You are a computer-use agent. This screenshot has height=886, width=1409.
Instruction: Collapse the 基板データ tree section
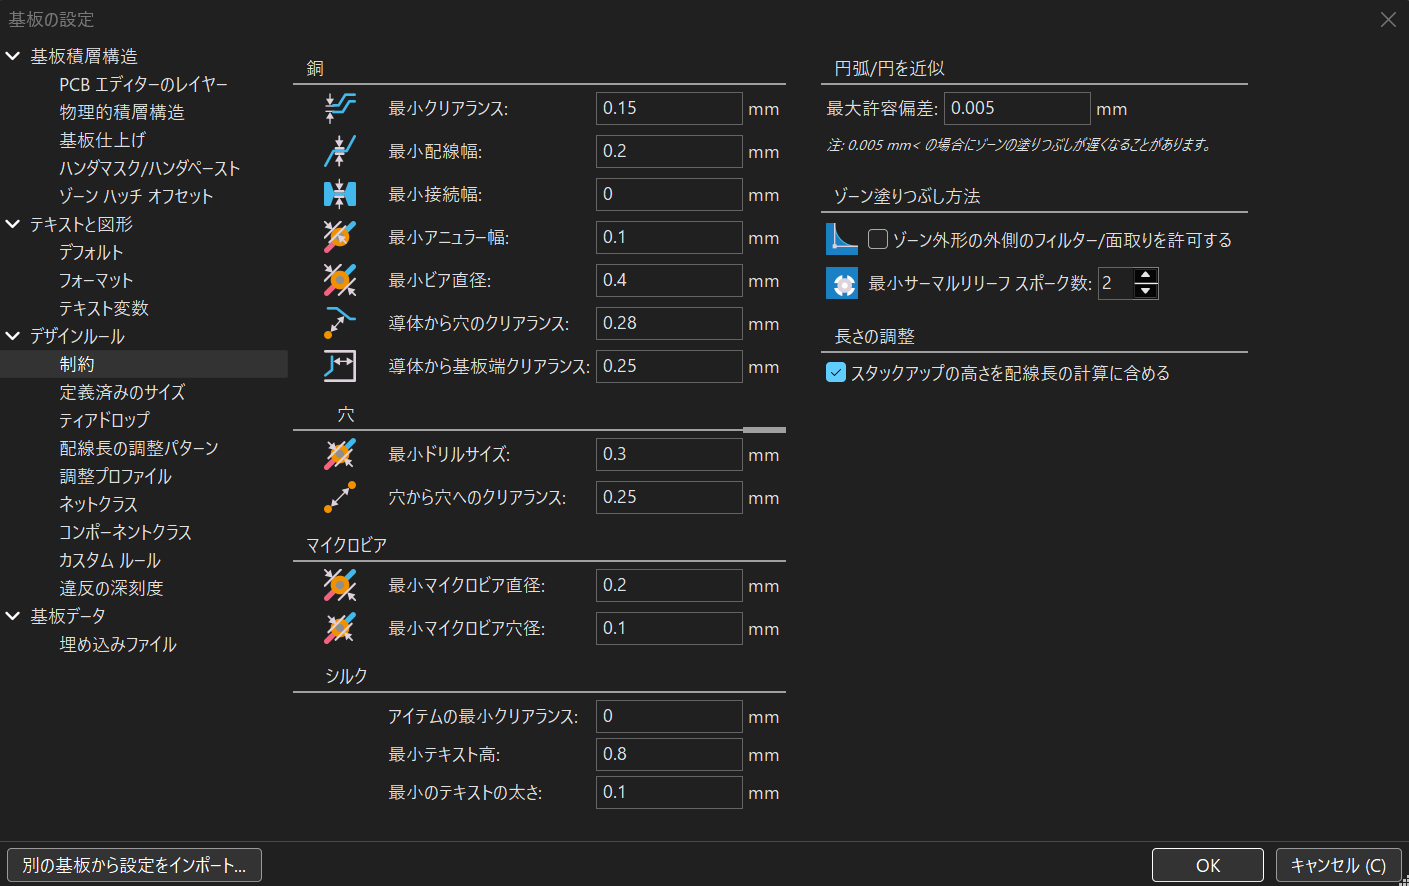(13, 616)
